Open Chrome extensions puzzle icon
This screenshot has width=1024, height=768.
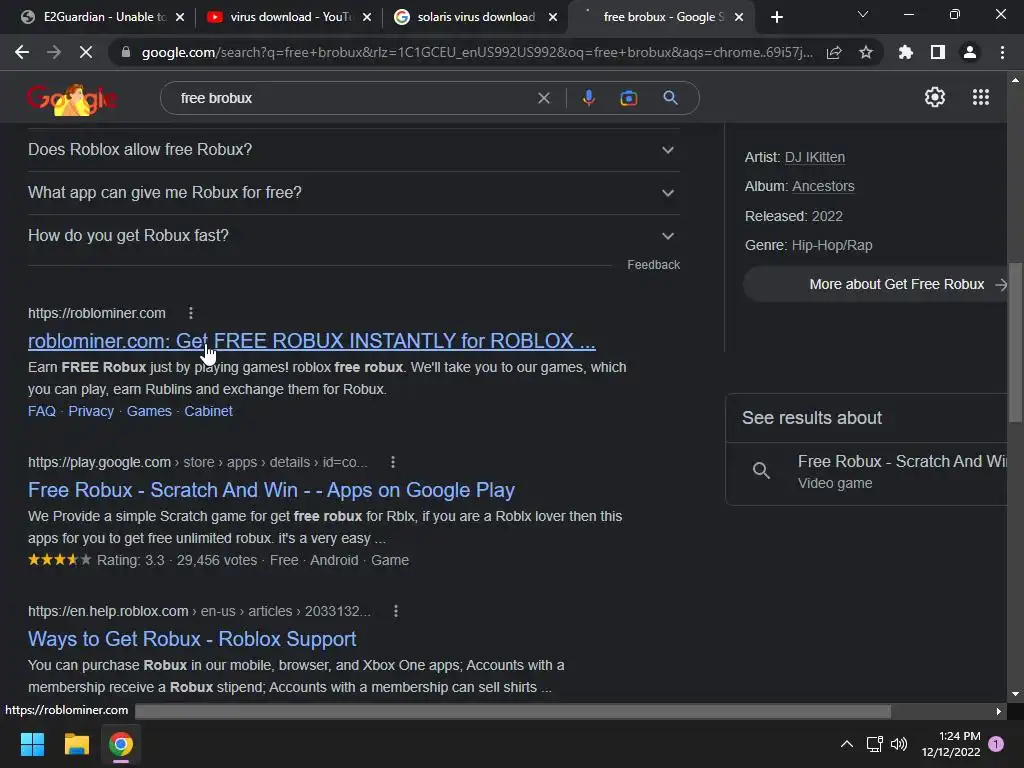tap(905, 52)
